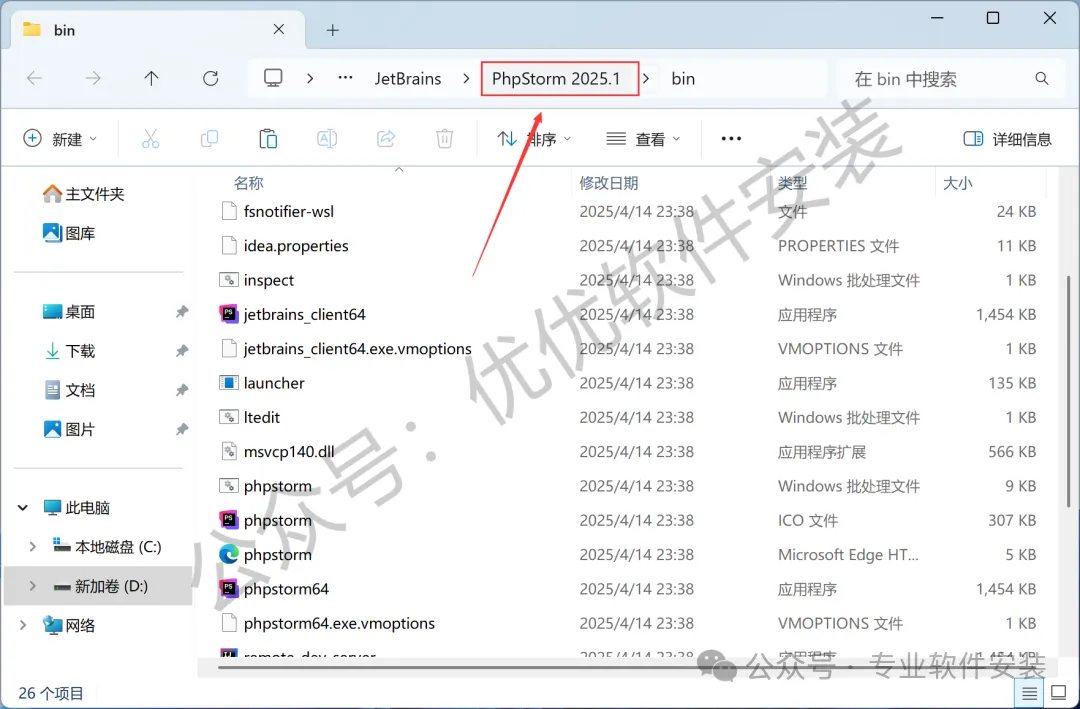Click the Cut scissors icon
The image size is (1080, 709).
pos(150,138)
